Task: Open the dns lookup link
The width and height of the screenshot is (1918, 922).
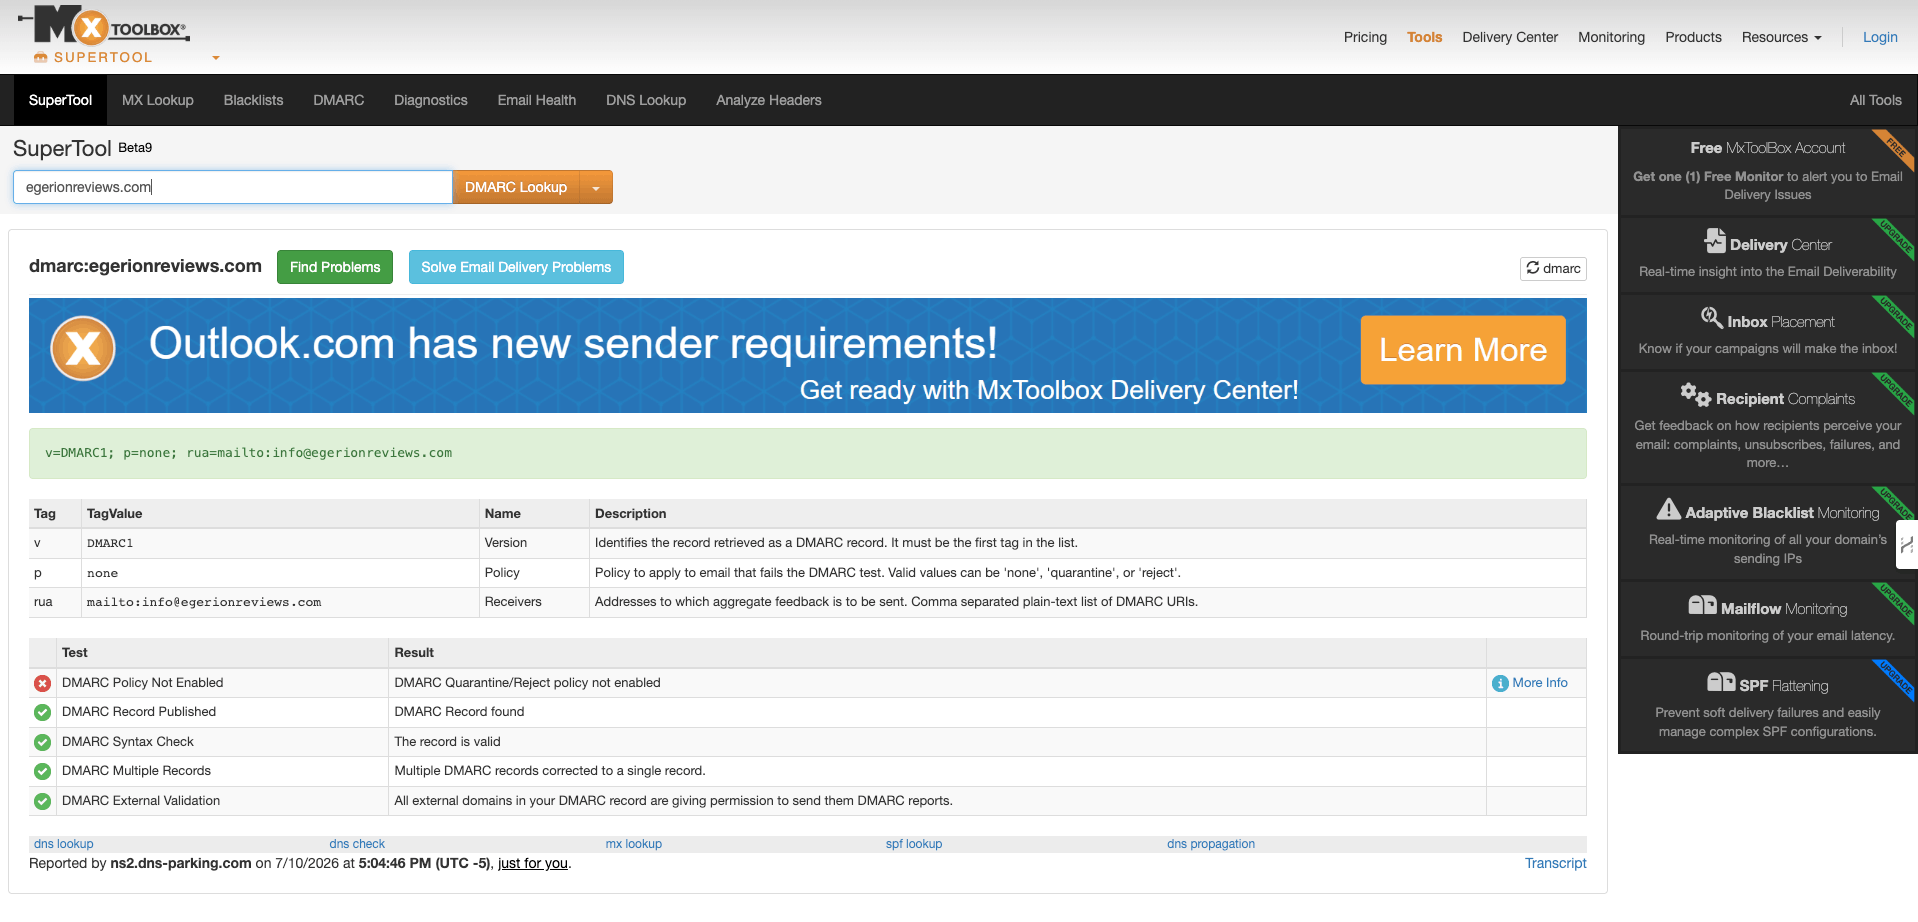Action: point(63,844)
